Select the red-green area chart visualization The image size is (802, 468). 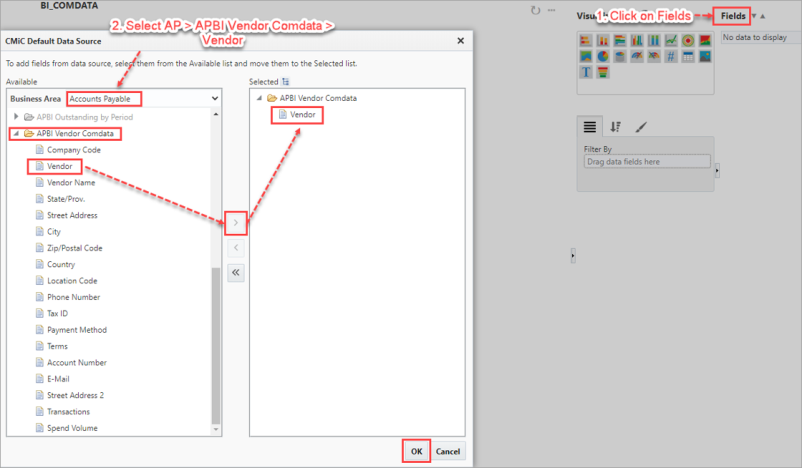pyautogui.click(x=705, y=40)
